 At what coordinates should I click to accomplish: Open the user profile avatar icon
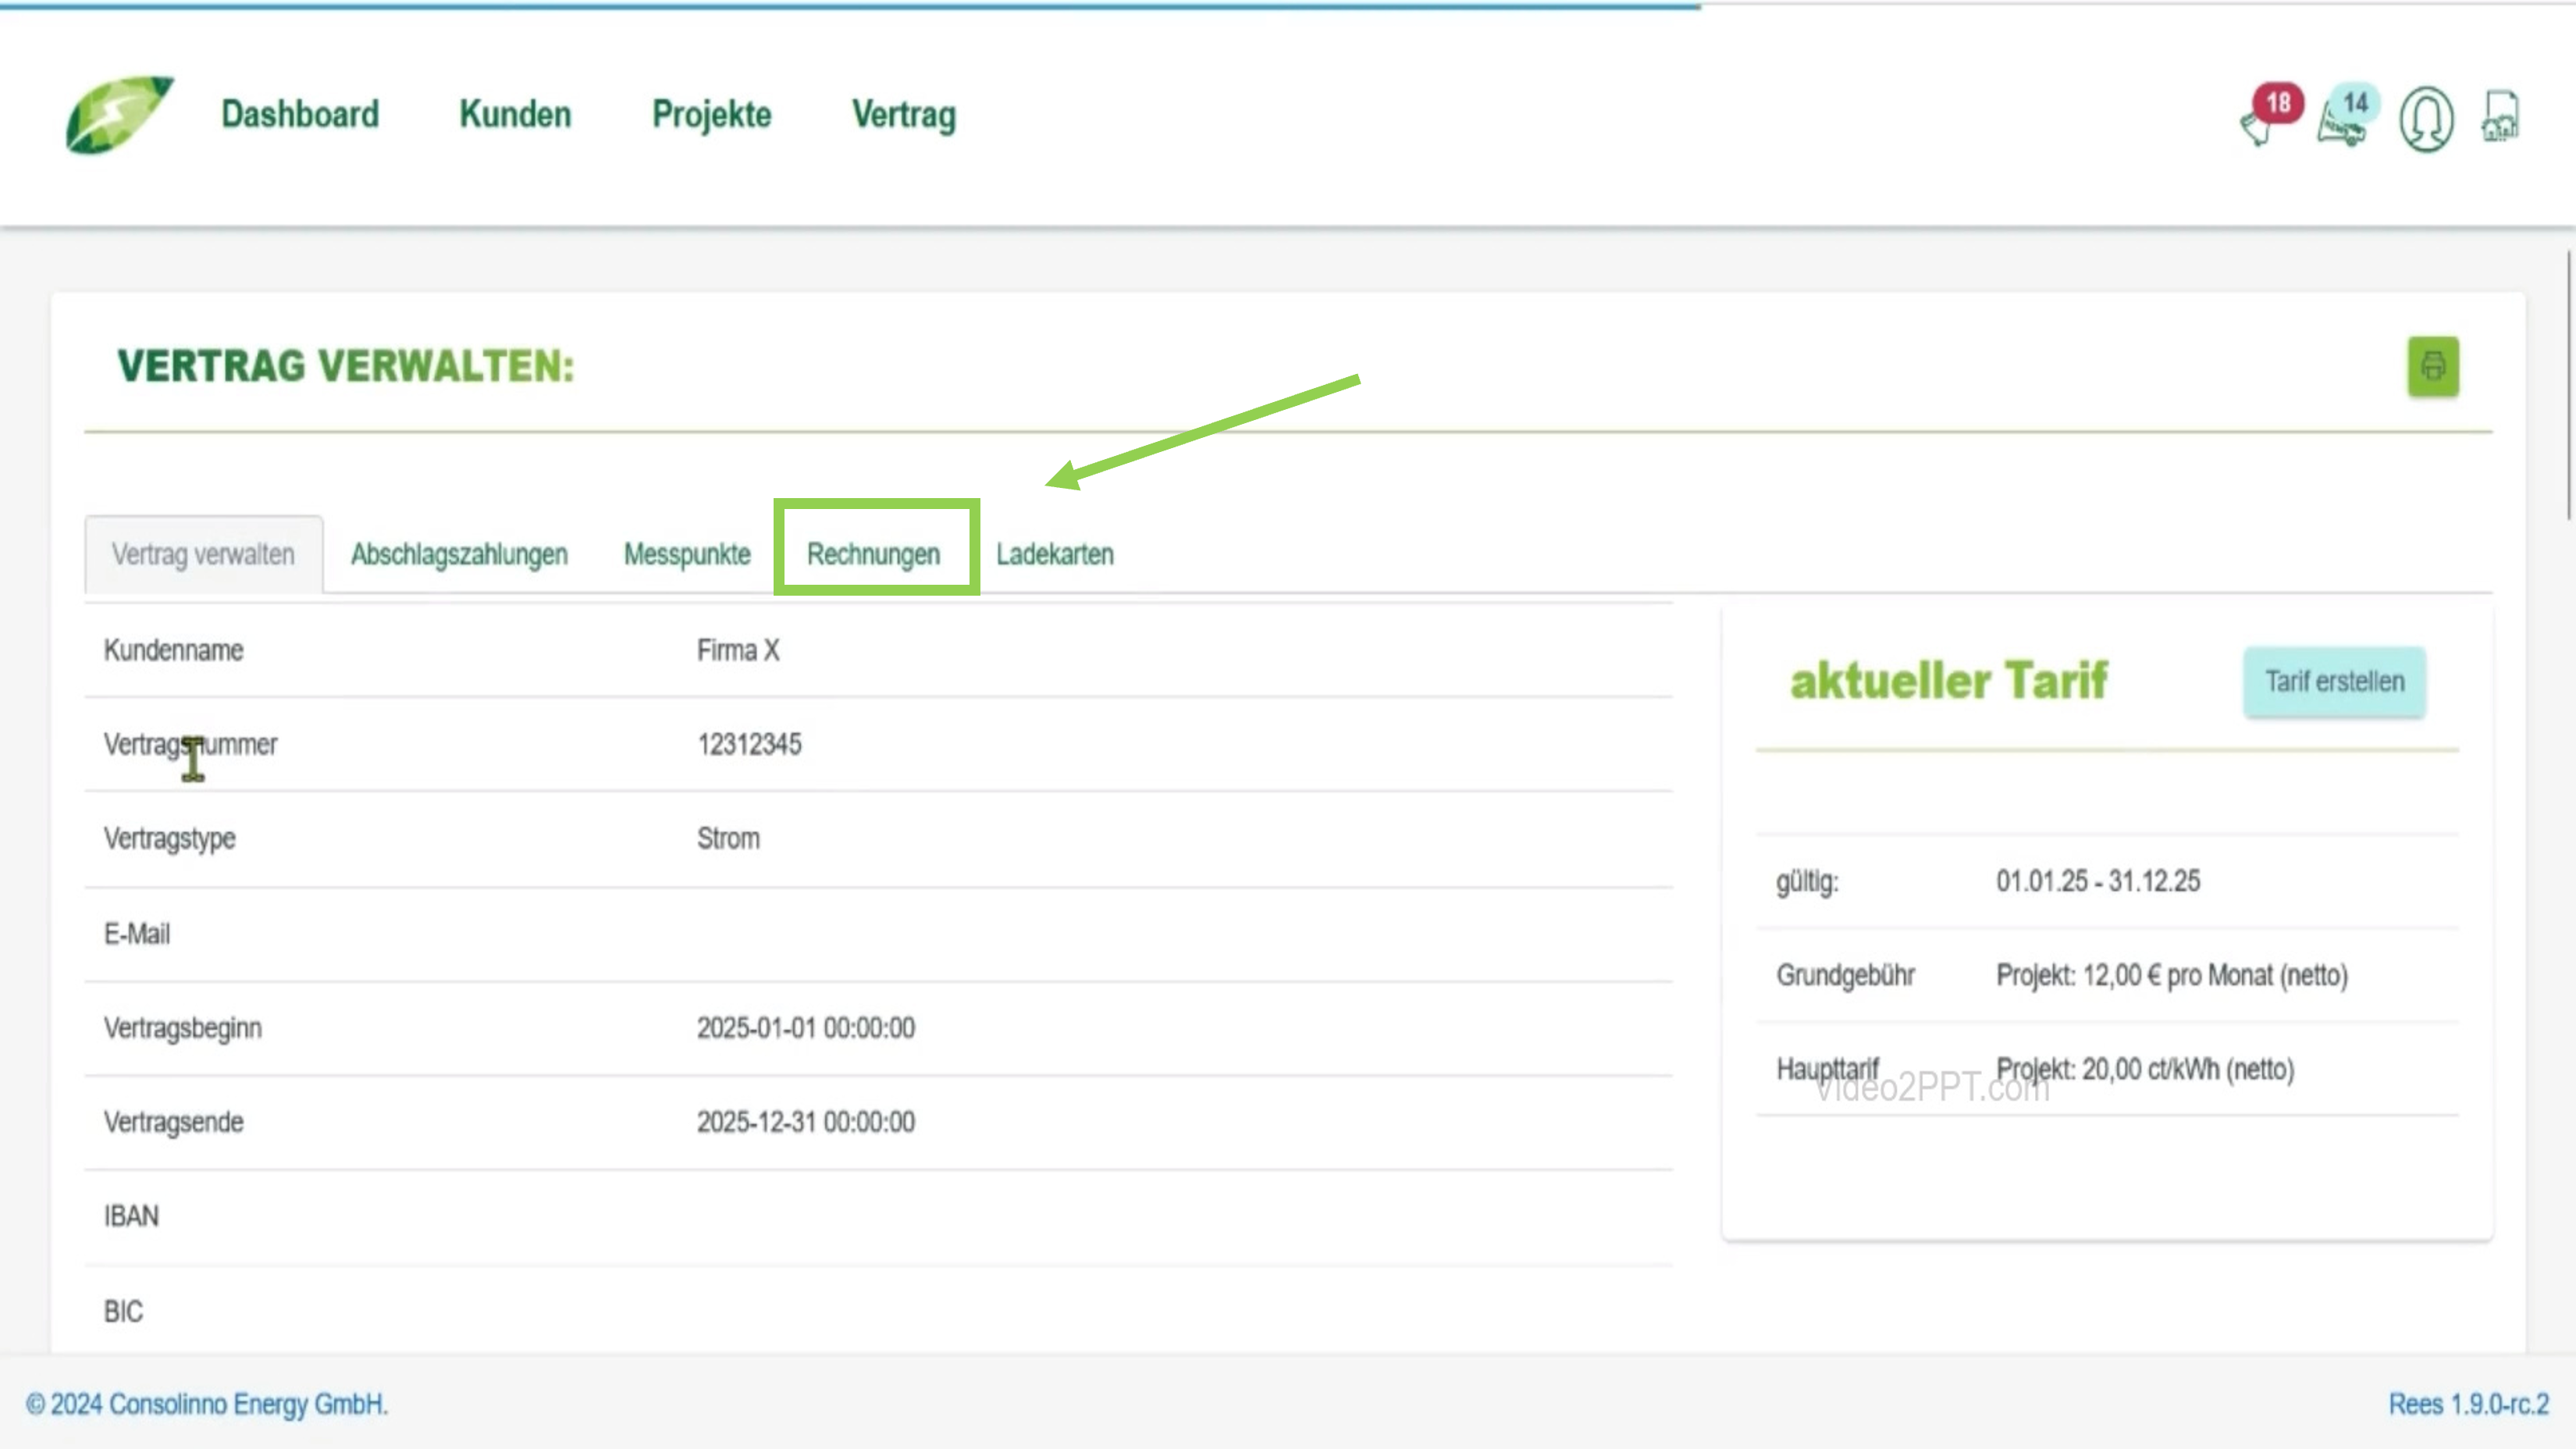[2425, 119]
